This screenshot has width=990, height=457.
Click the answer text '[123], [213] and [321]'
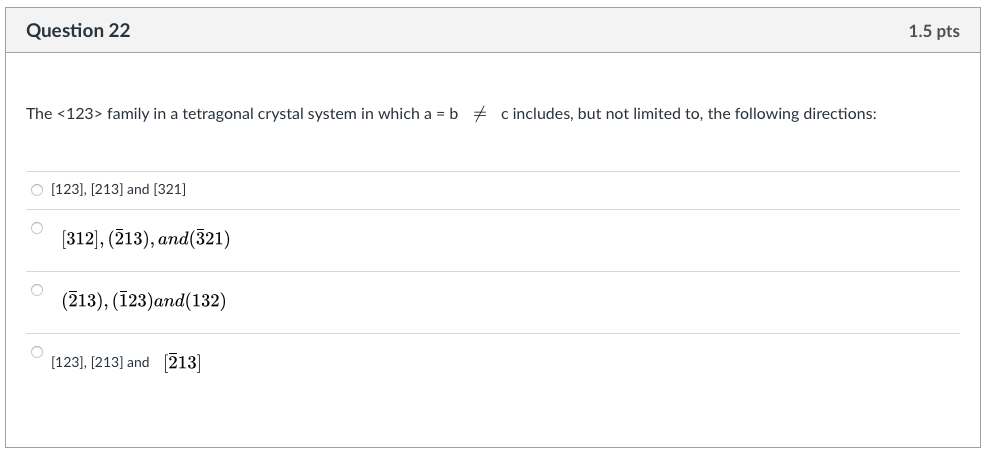coord(119,189)
